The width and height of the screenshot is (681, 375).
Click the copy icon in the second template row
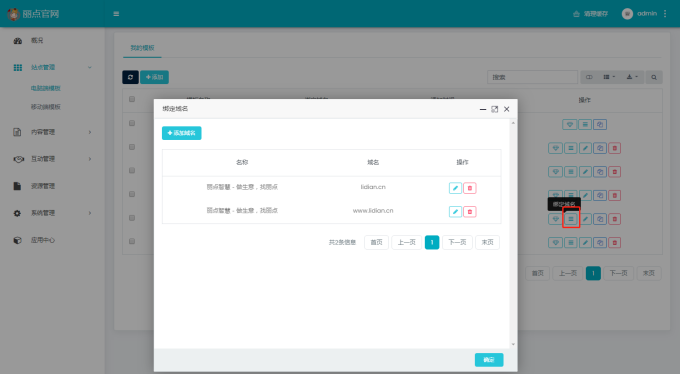600,148
